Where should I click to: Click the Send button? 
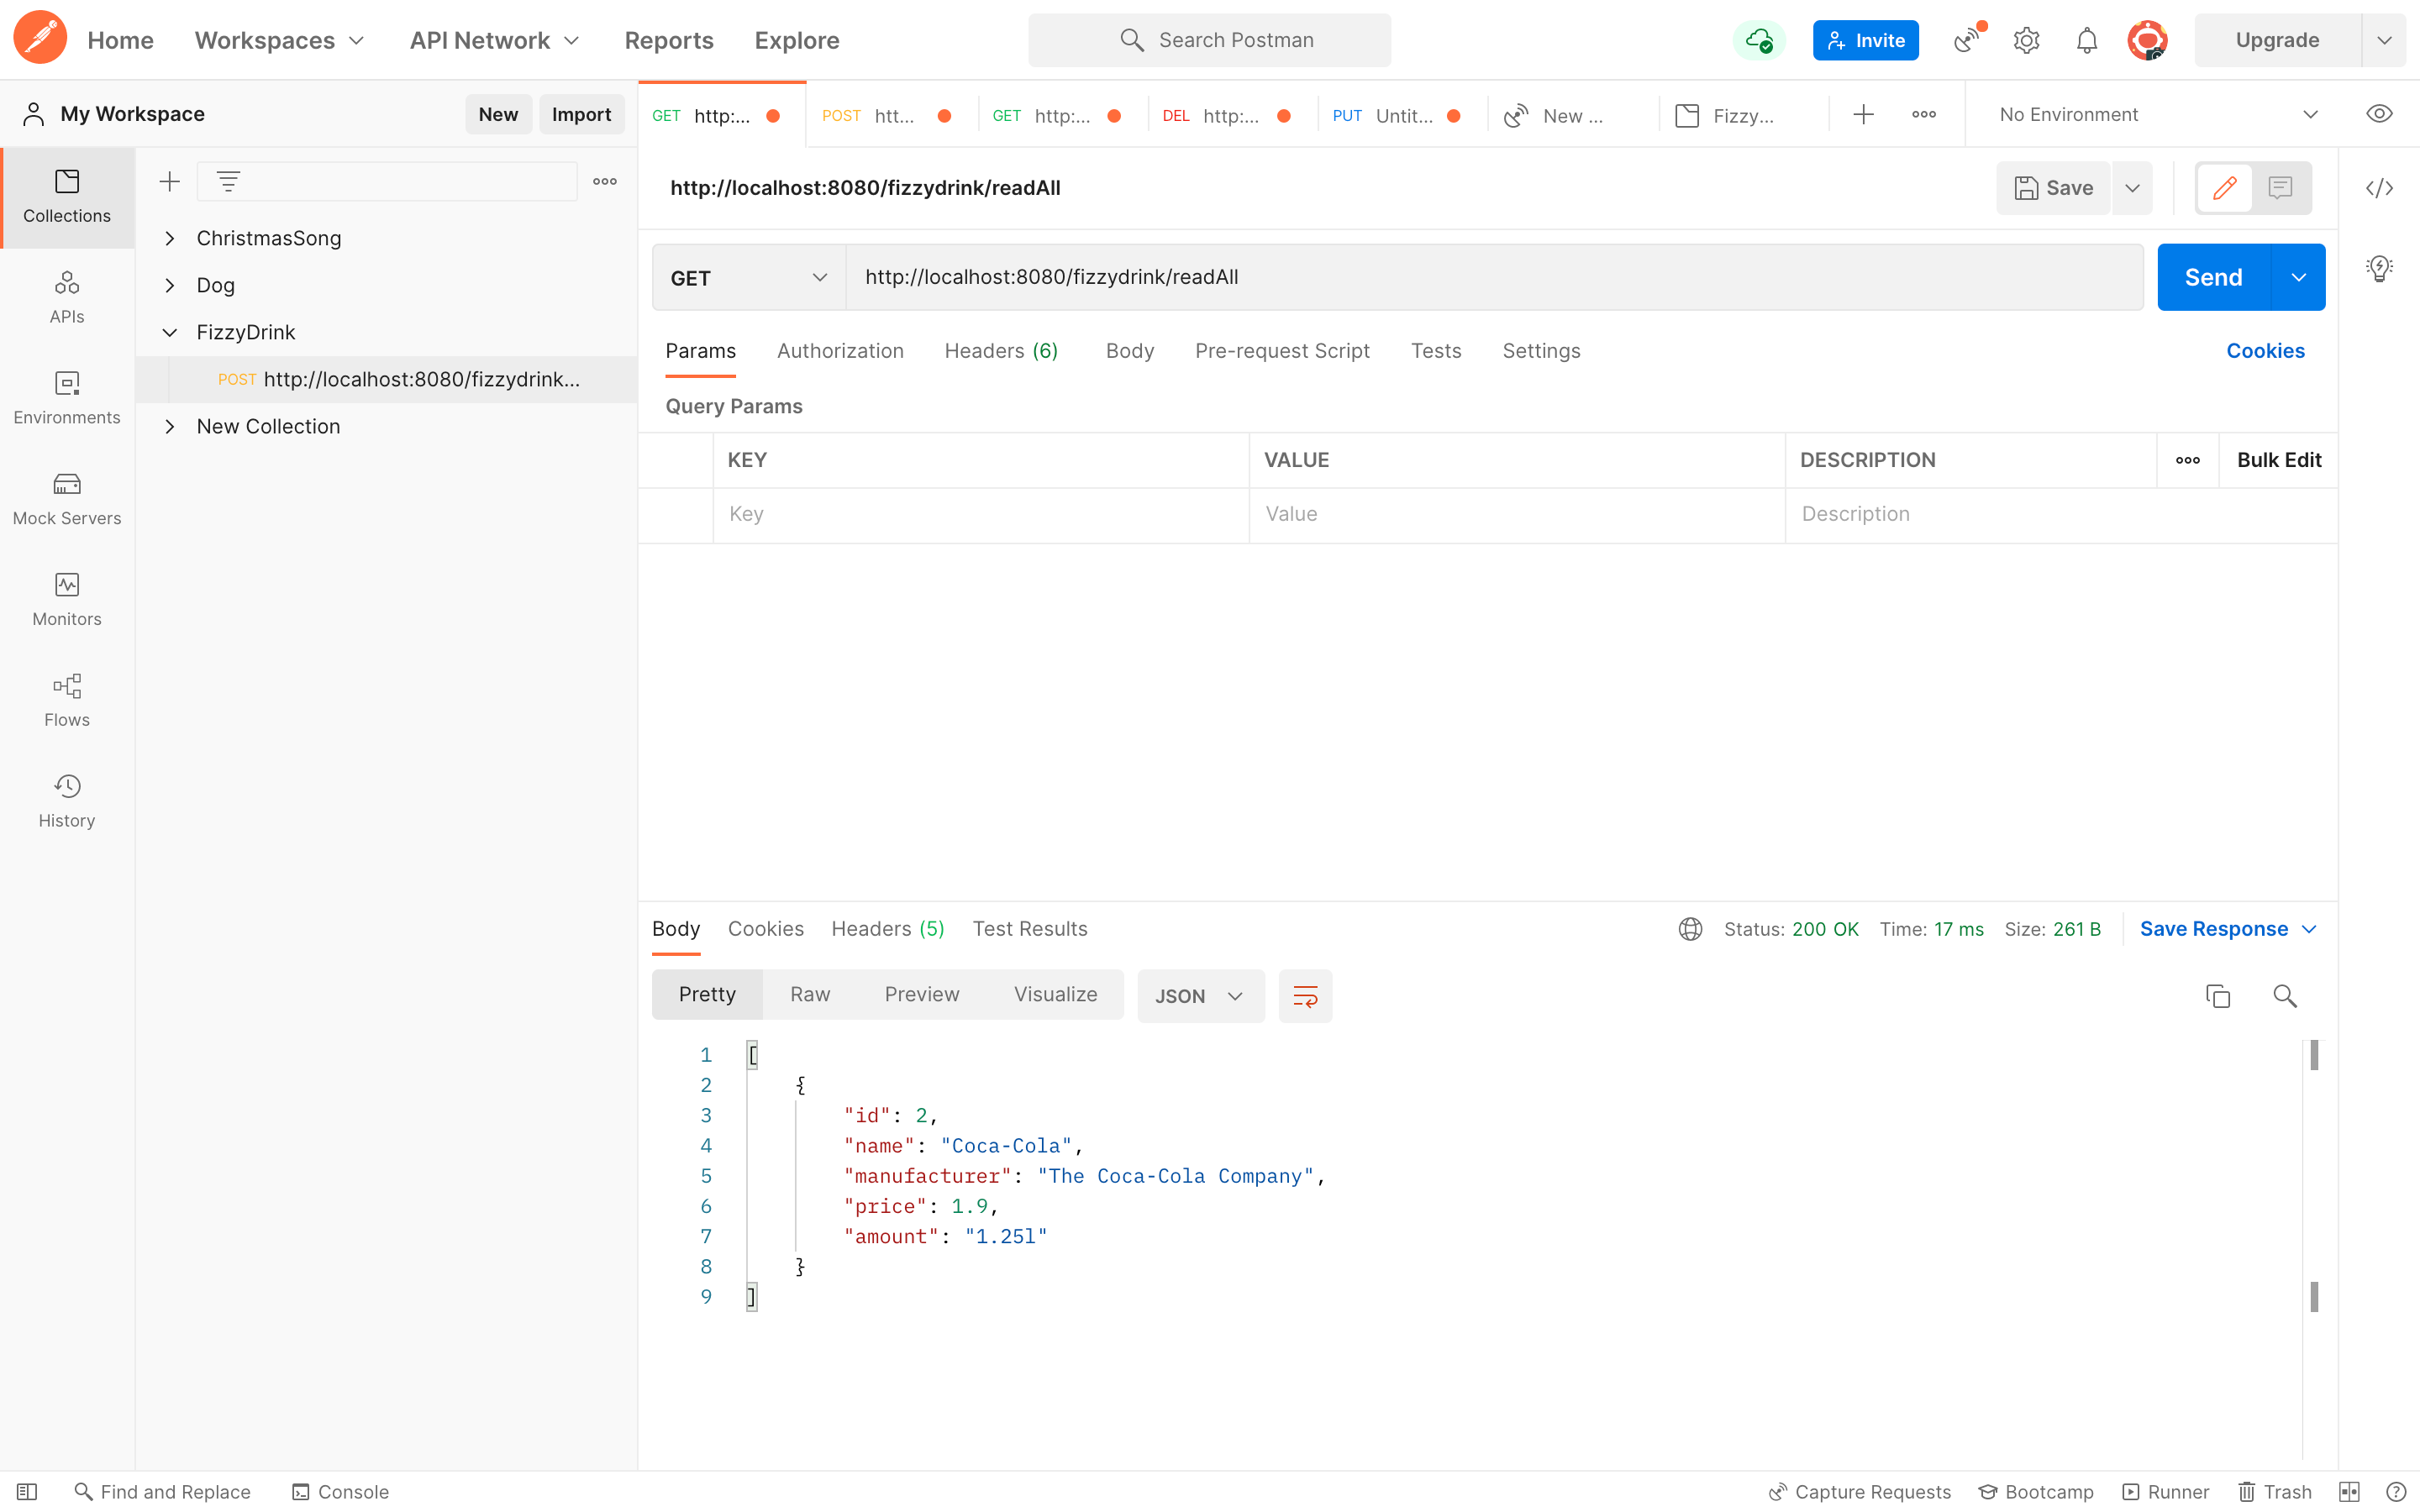click(x=2216, y=277)
